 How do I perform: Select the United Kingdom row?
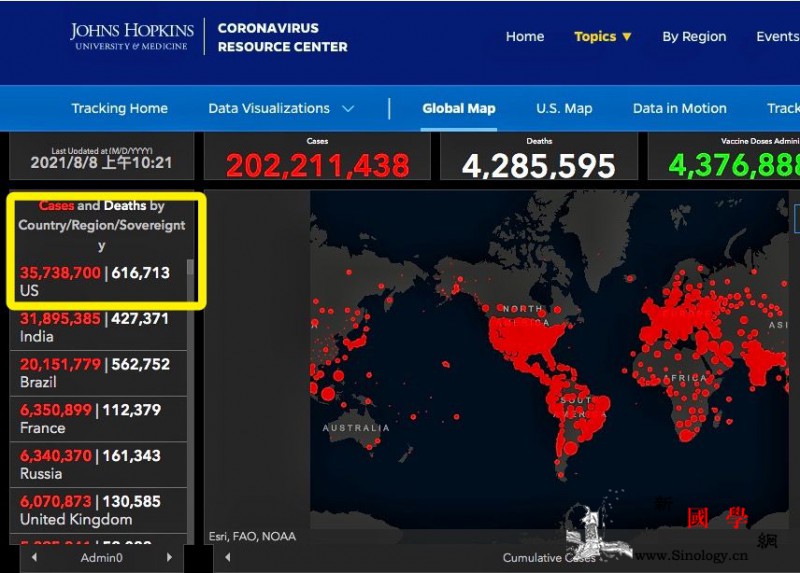(98, 510)
